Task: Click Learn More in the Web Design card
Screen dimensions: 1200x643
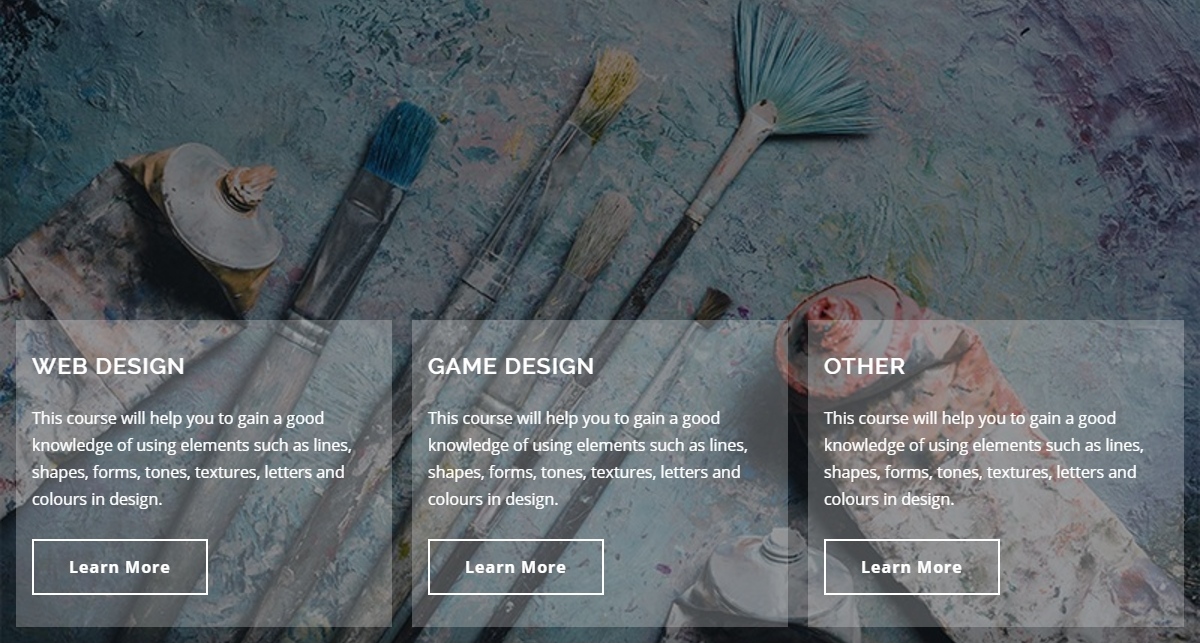Action: coord(120,567)
